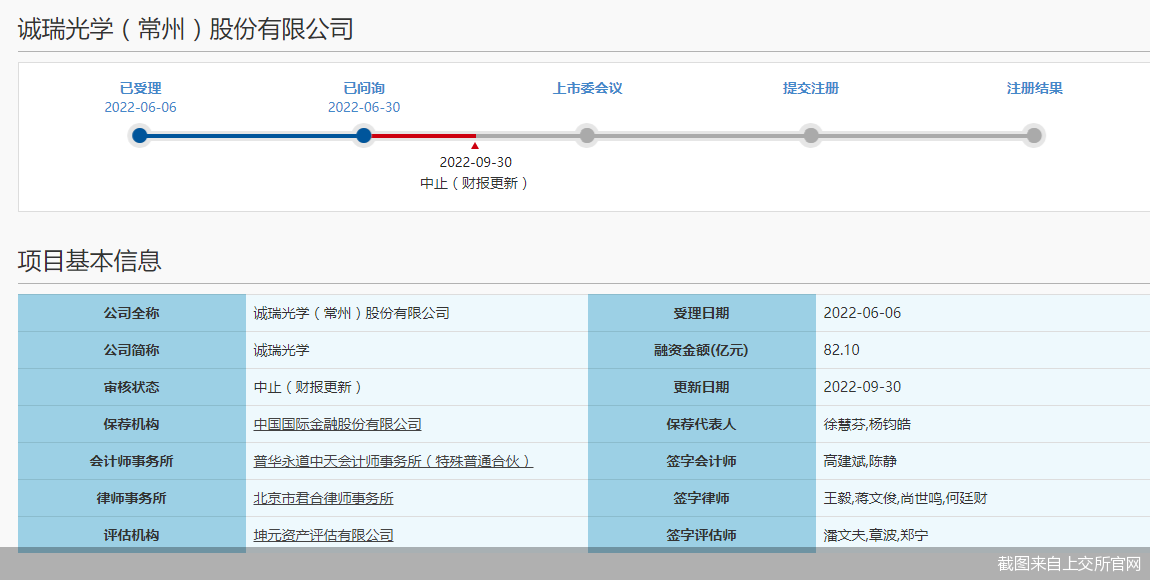
Task: Select the 提交注册 stage label
Action: [x=811, y=88]
